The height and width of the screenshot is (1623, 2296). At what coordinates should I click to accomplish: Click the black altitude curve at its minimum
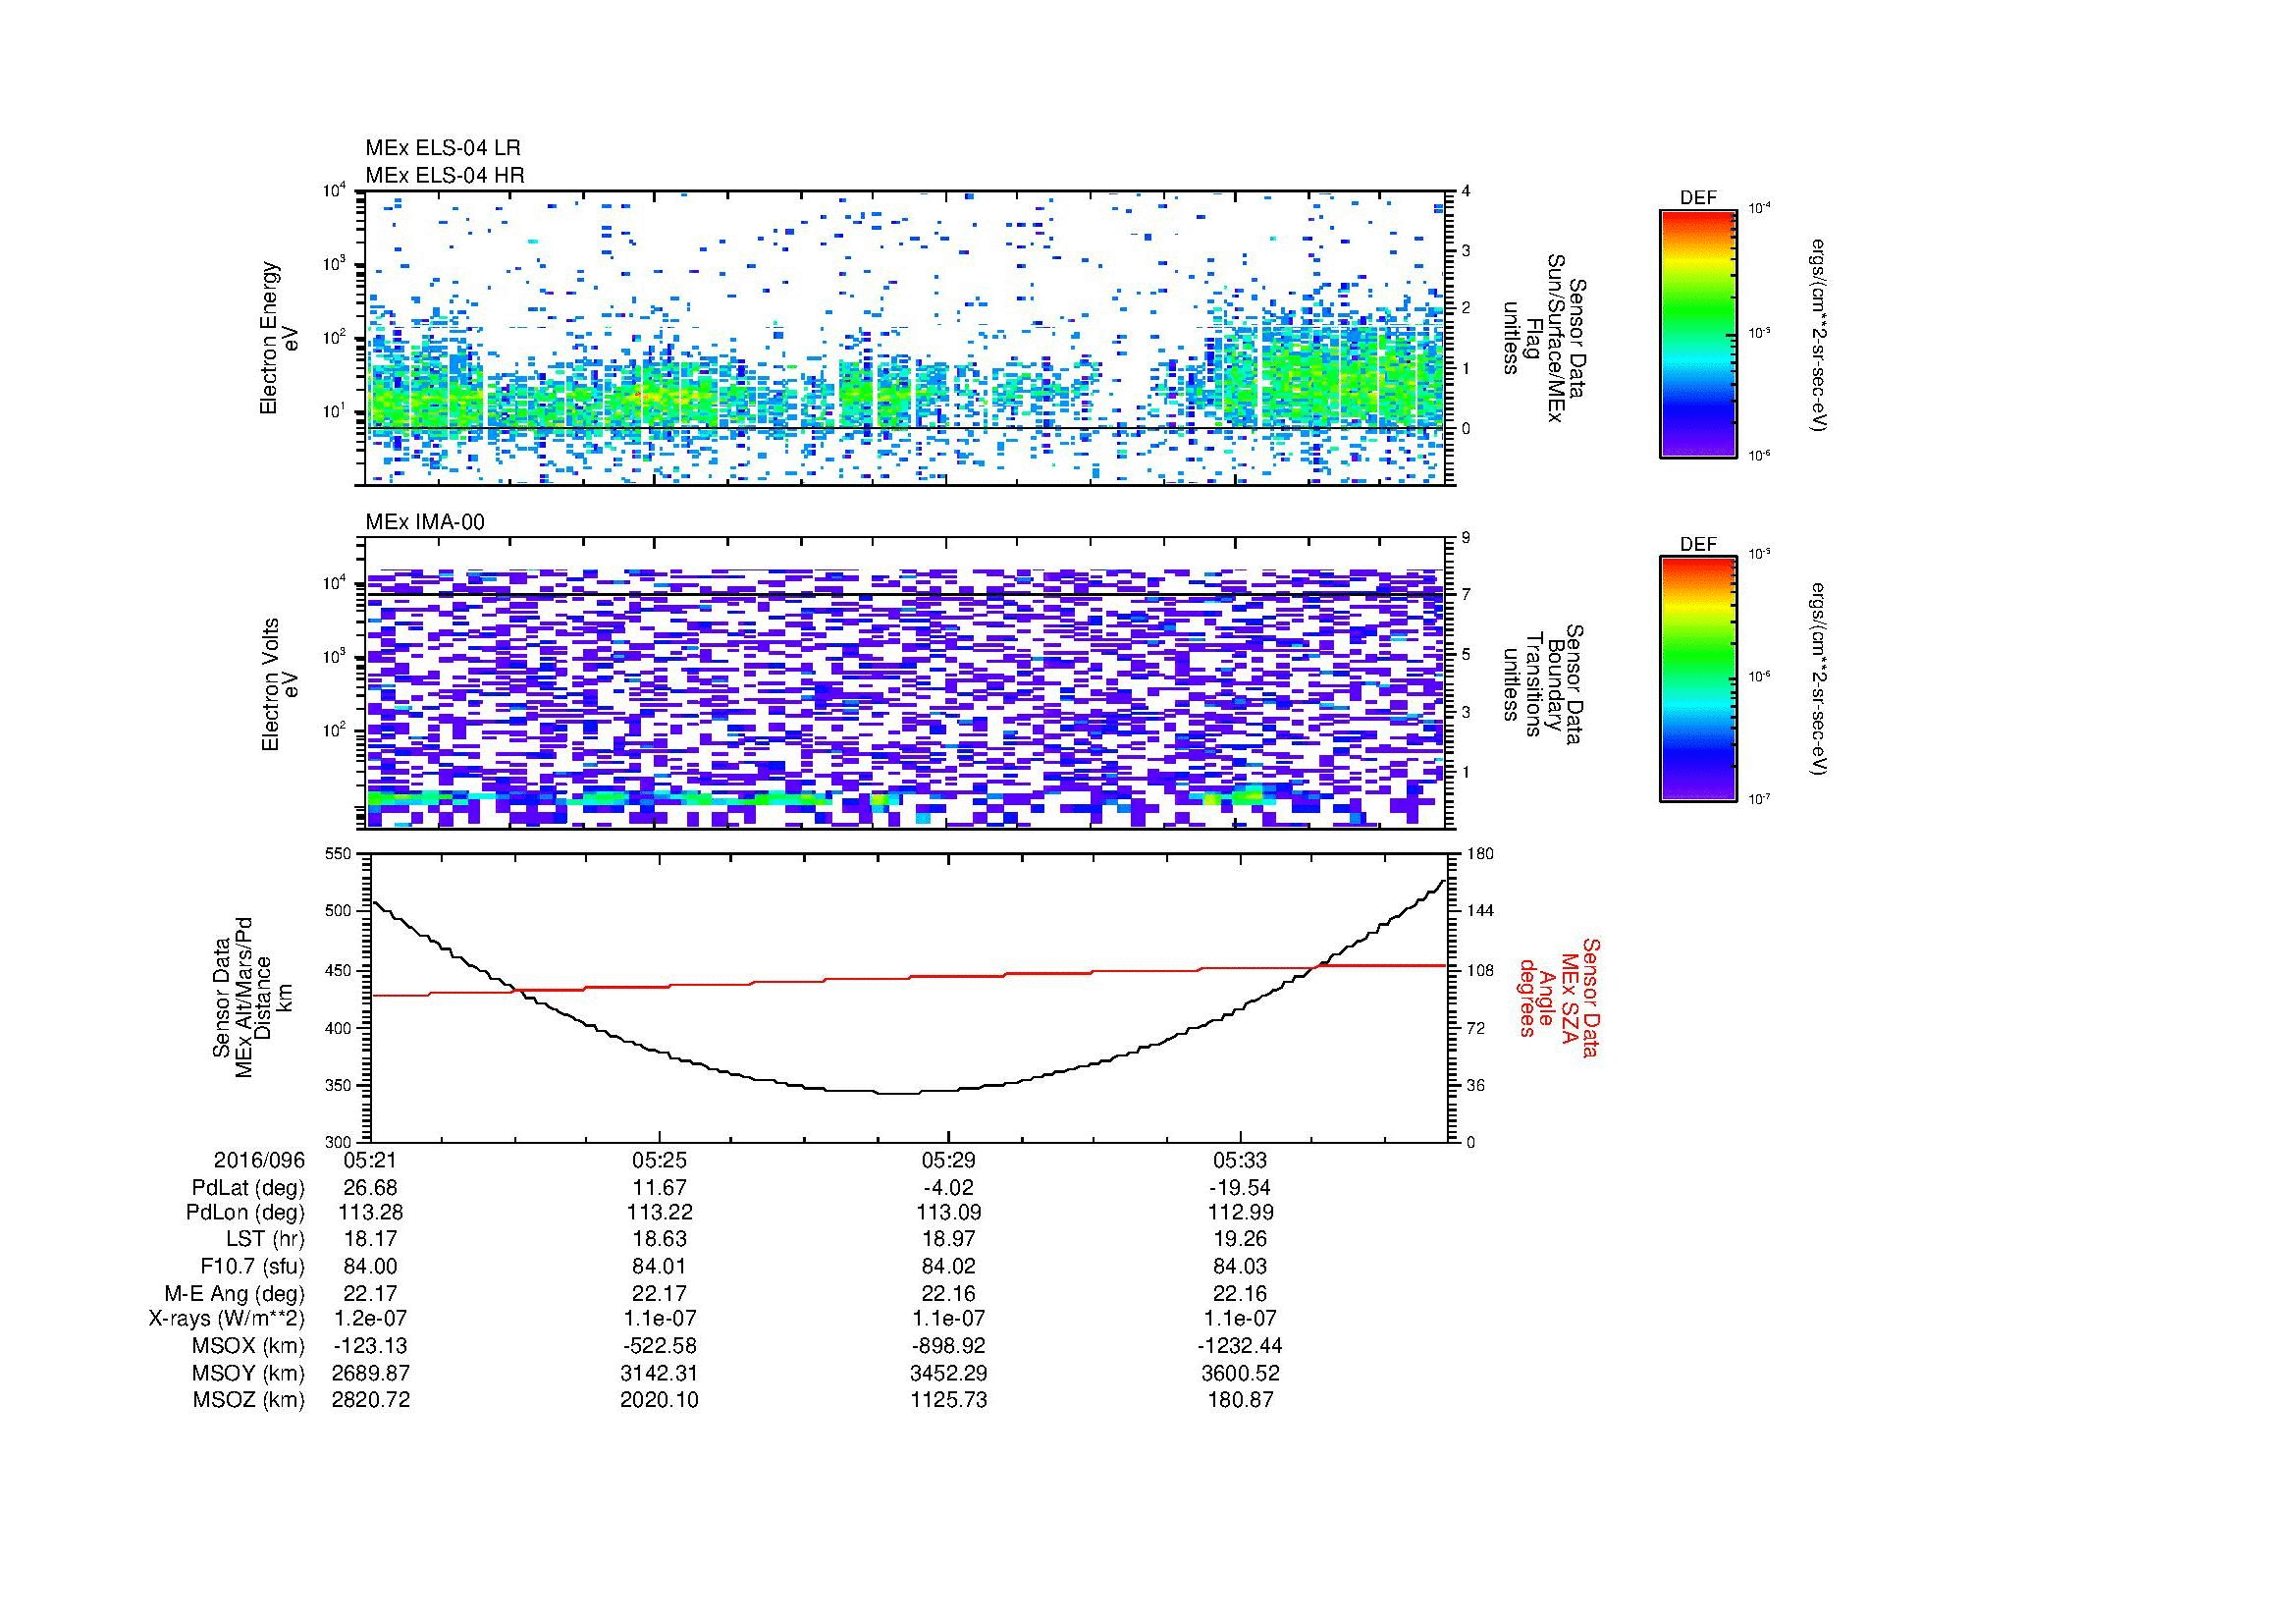[897, 1093]
